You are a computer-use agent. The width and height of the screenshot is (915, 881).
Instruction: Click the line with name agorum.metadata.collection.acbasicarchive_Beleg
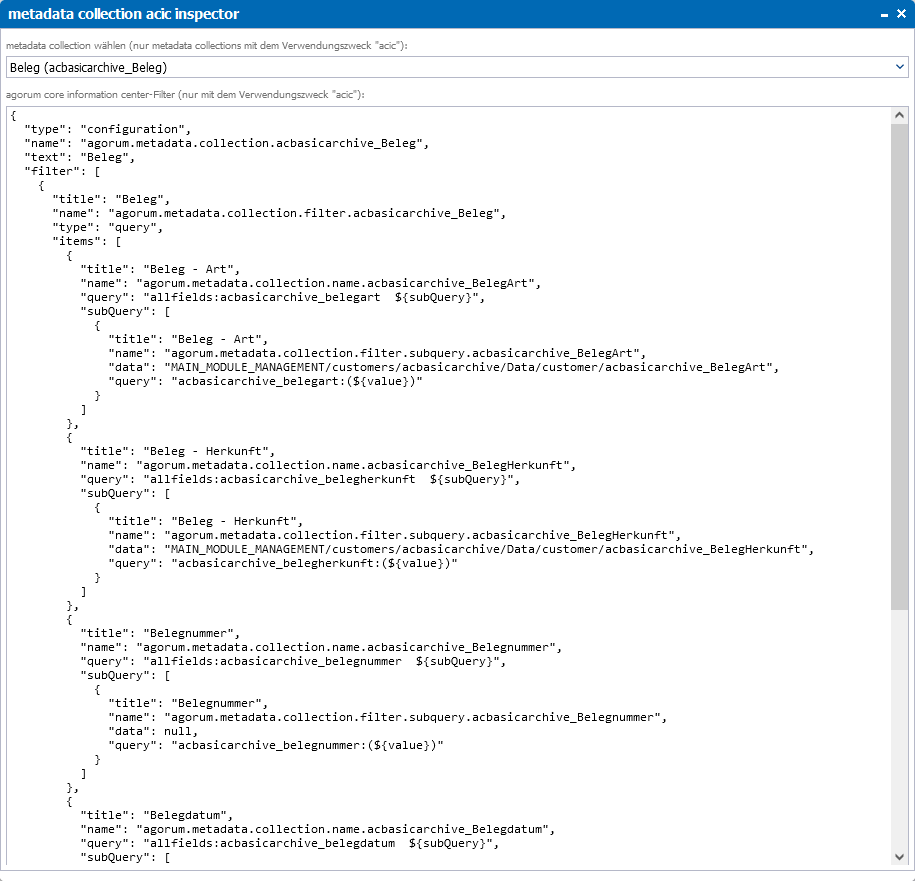click(226, 143)
